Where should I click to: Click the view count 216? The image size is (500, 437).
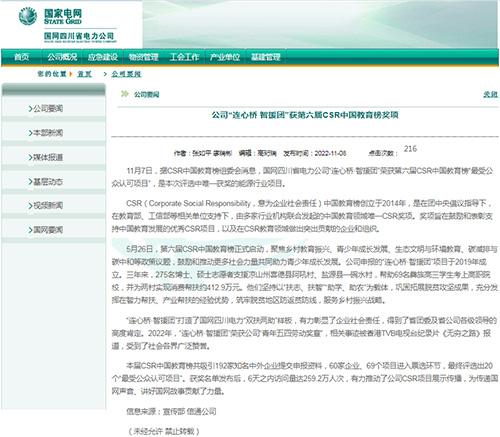[410, 149]
